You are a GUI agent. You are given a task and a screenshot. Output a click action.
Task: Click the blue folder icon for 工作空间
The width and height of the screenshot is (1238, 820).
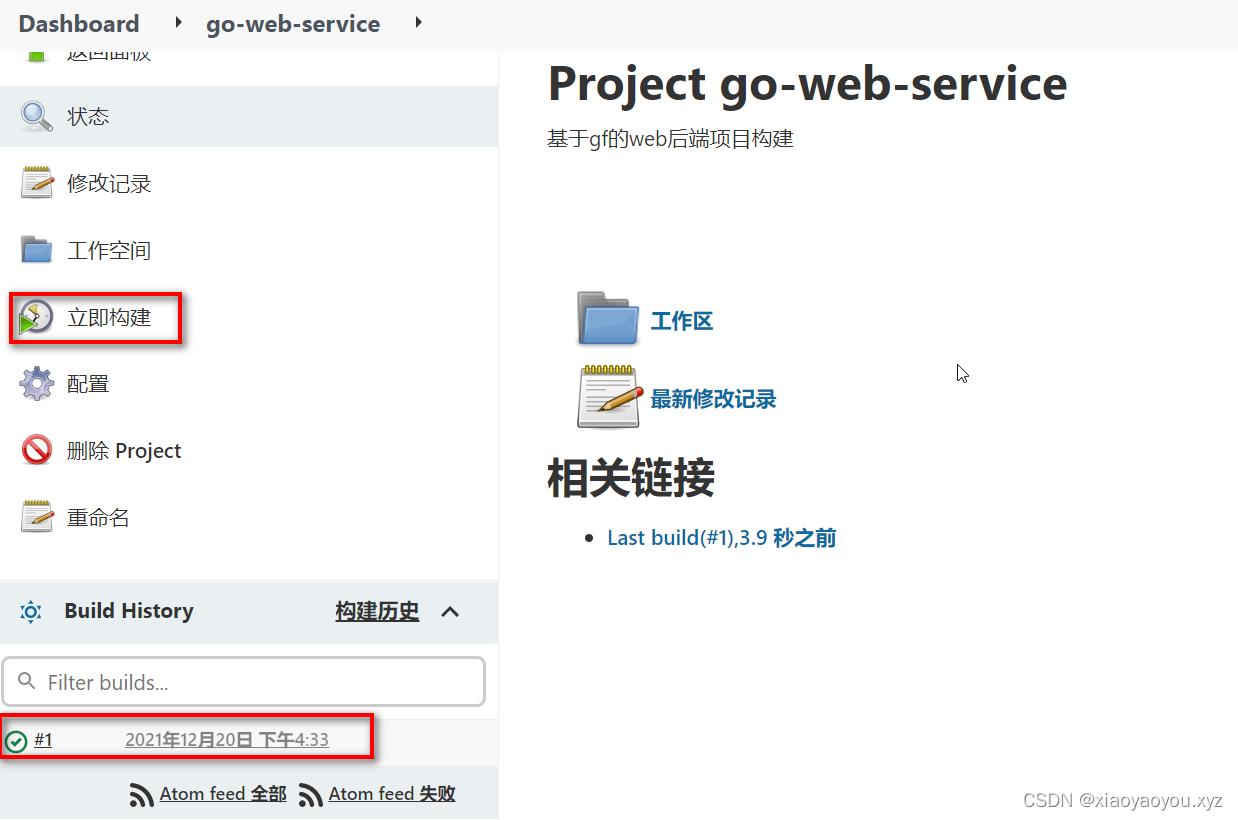(x=37, y=249)
